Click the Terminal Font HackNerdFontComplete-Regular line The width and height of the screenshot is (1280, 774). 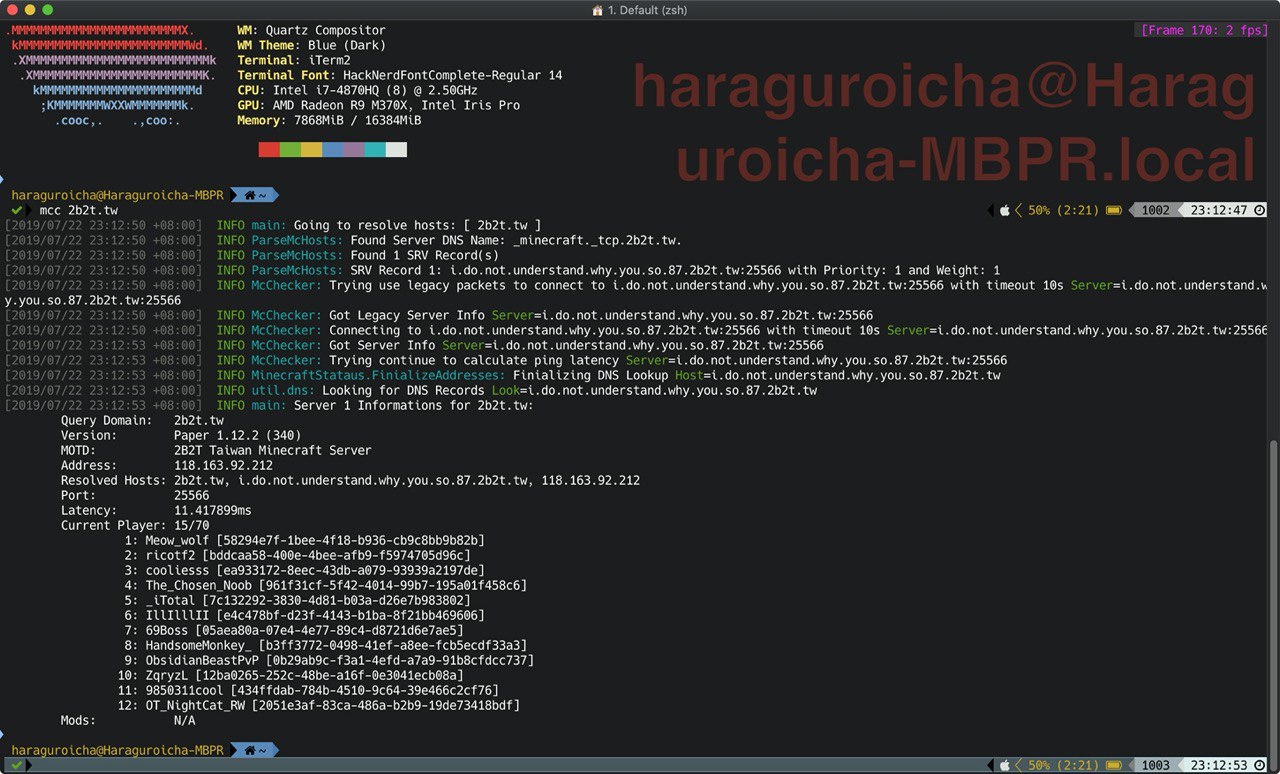[399, 75]
